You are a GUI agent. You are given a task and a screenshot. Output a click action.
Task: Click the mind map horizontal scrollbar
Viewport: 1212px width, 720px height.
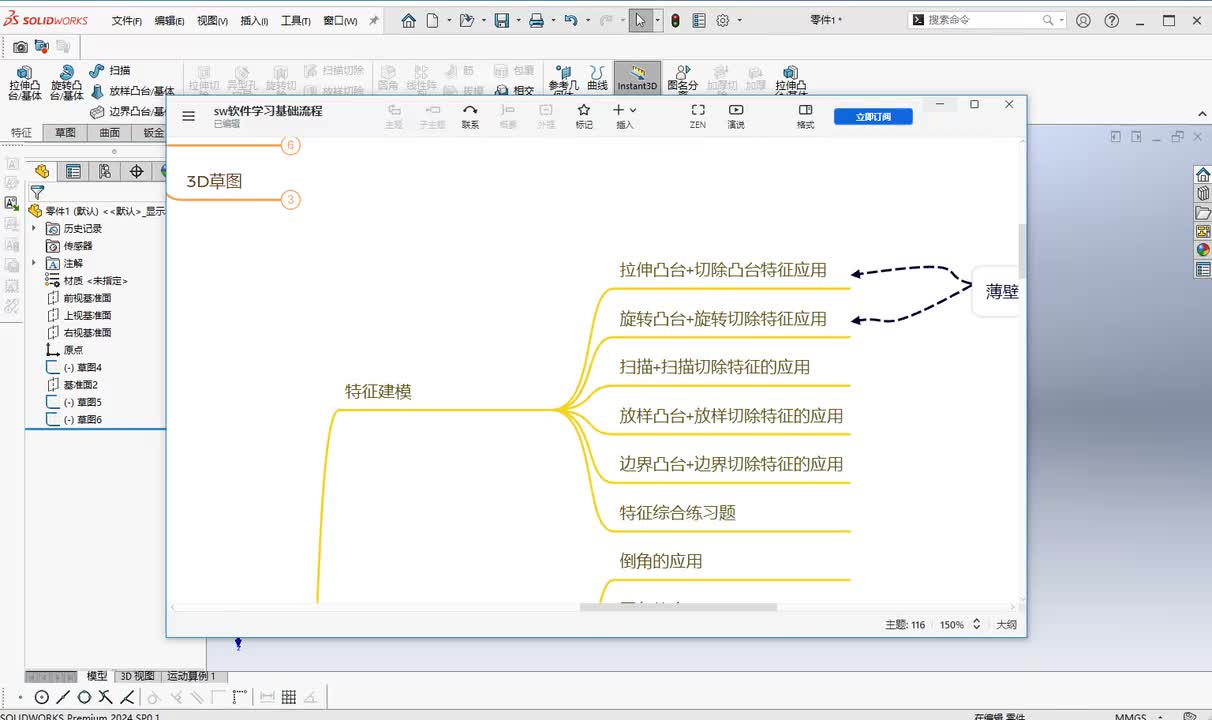coord(679,606)
